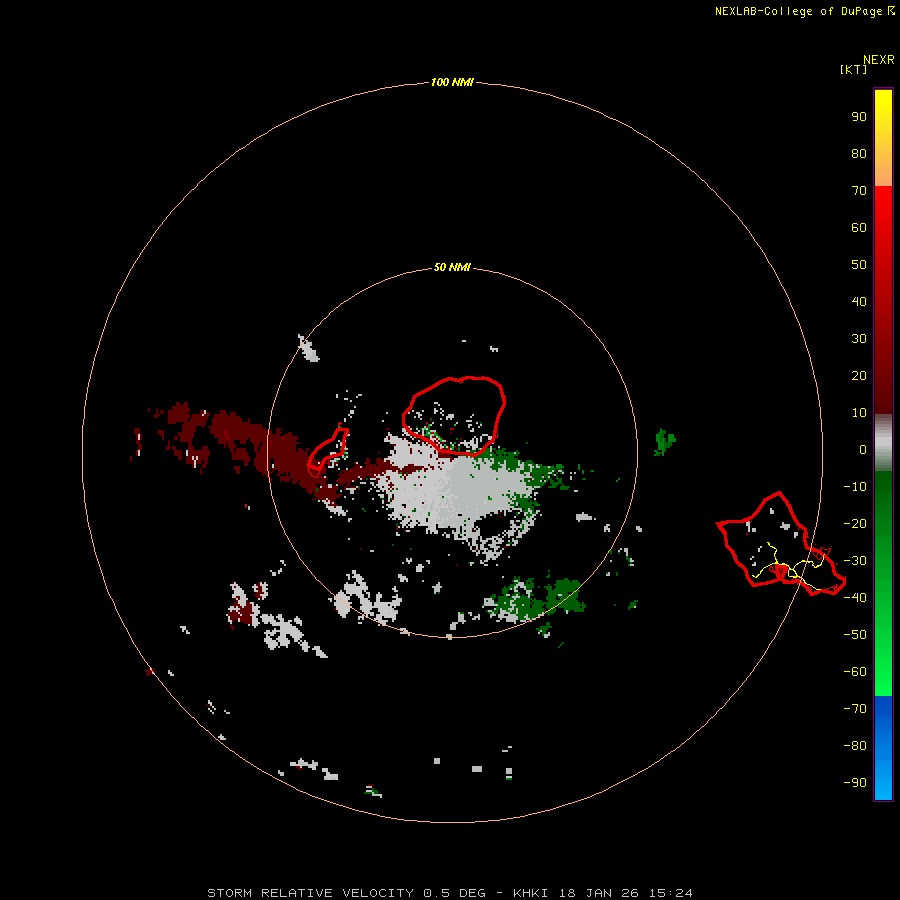
Task: Click the -30 value on velocity scale
Action: [855, 561]
